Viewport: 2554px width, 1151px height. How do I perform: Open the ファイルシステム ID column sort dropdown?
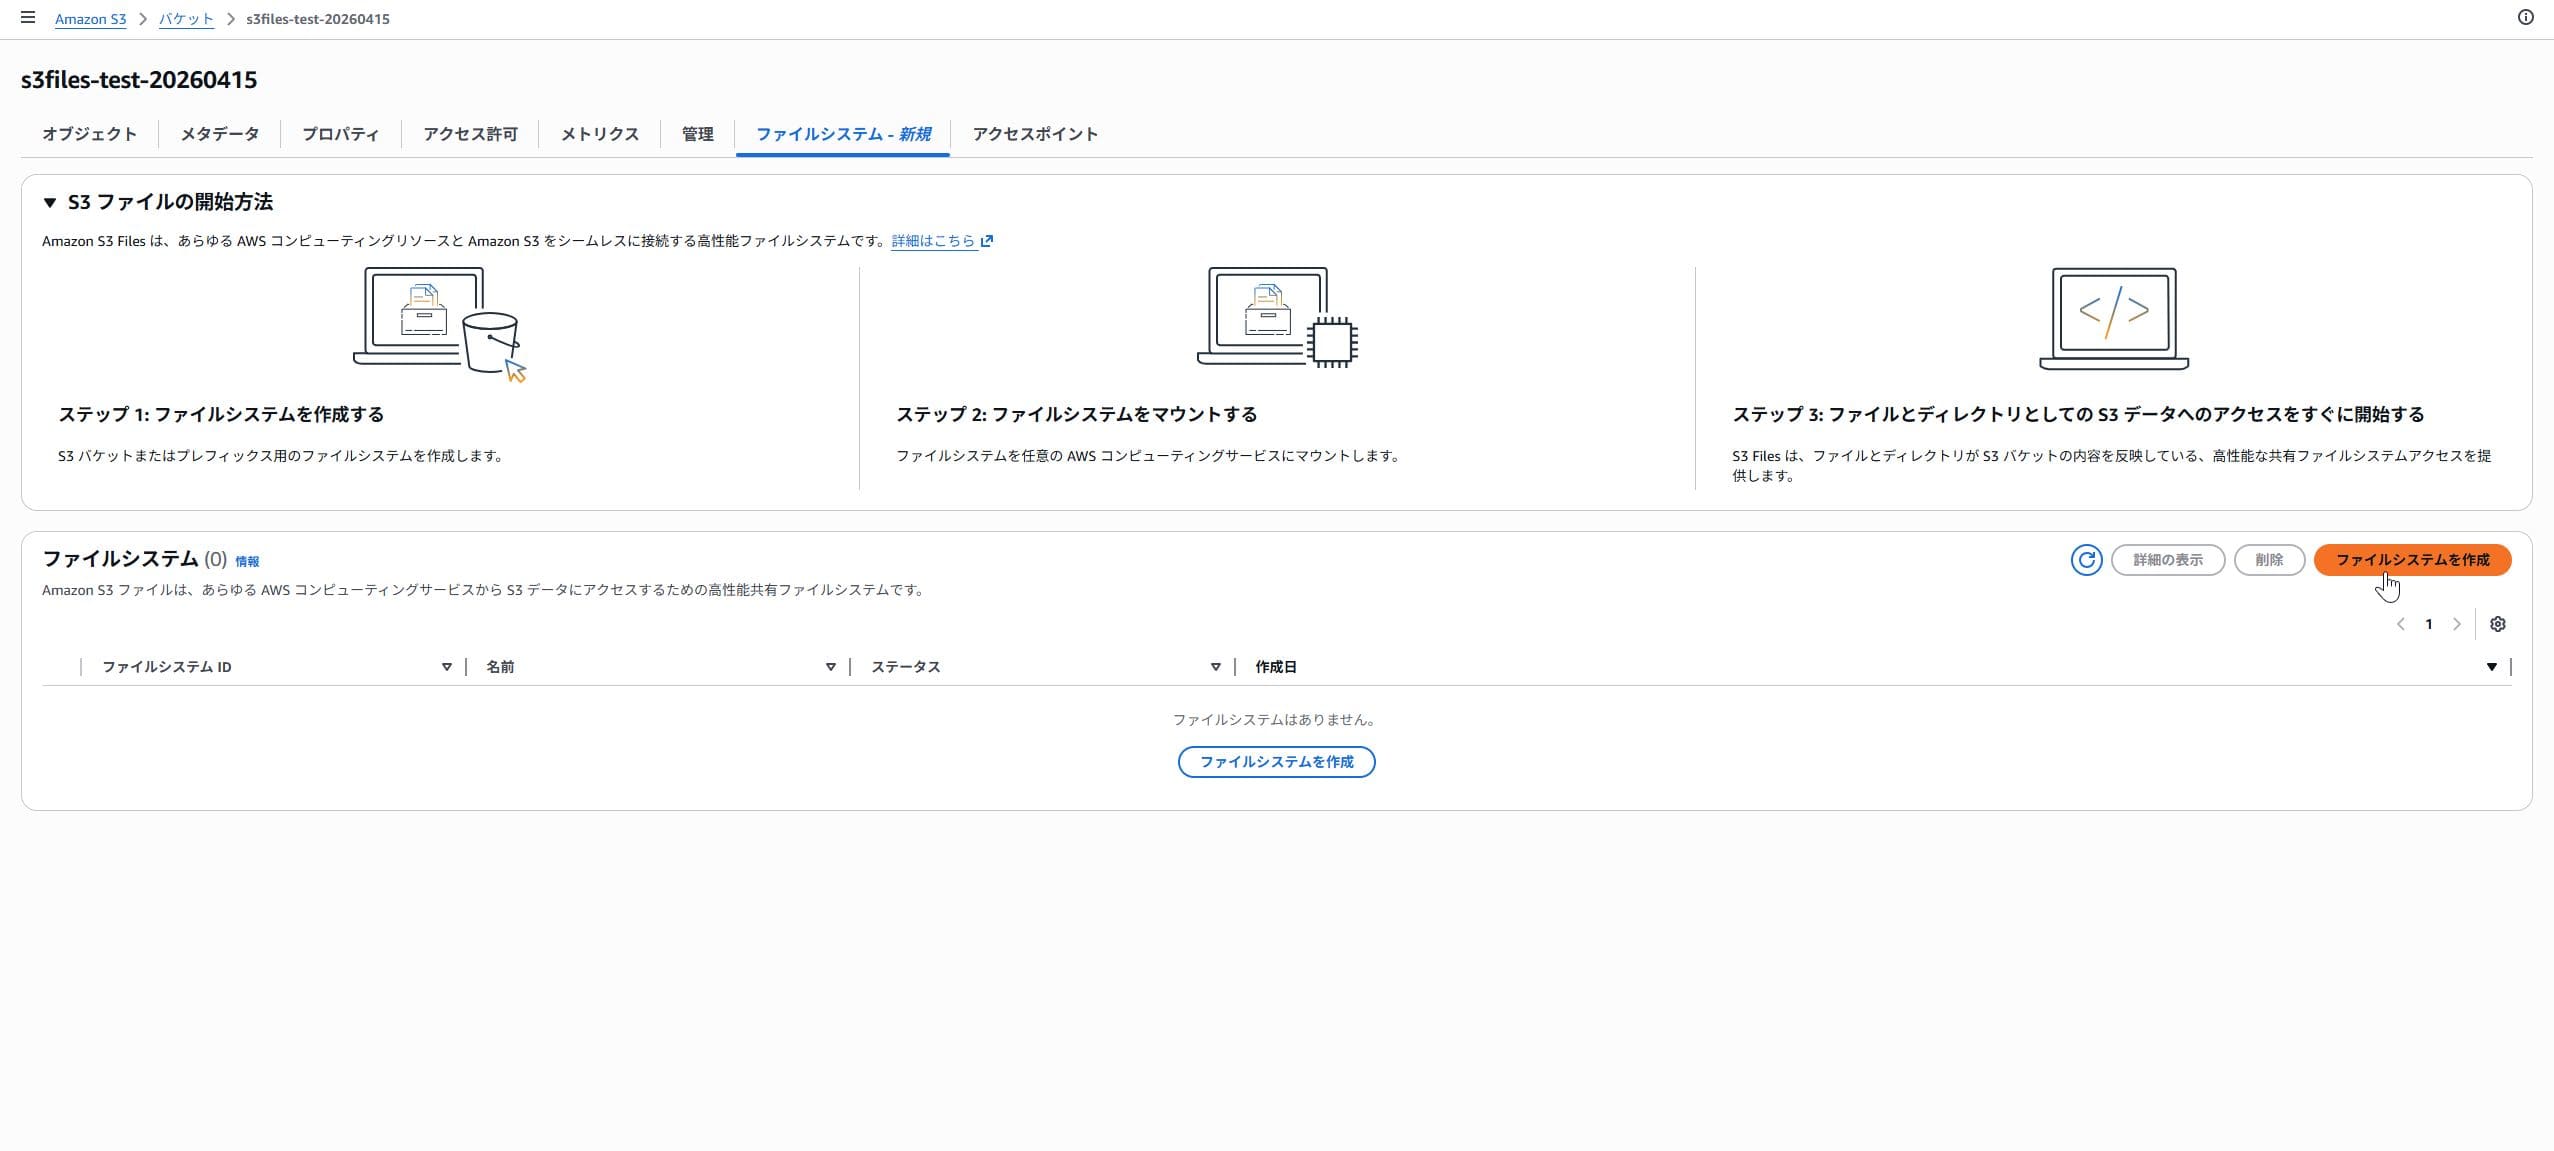(x=446, y=666)
